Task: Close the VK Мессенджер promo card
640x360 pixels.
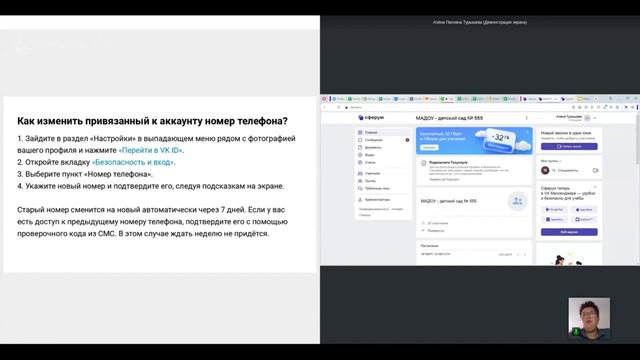Action: [595, 187]
